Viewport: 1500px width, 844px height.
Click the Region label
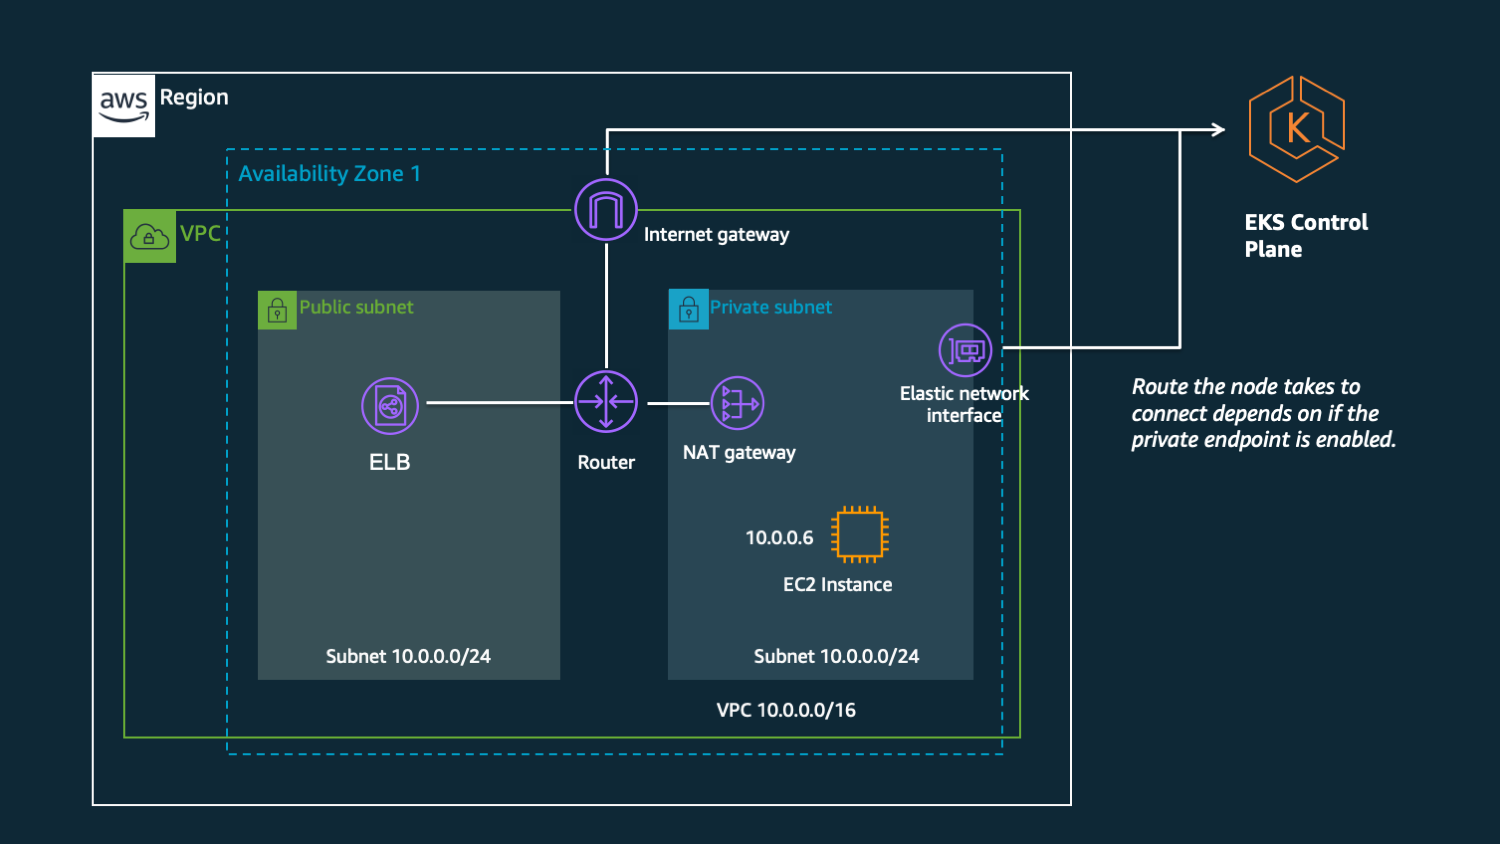[x=194, y=97]
